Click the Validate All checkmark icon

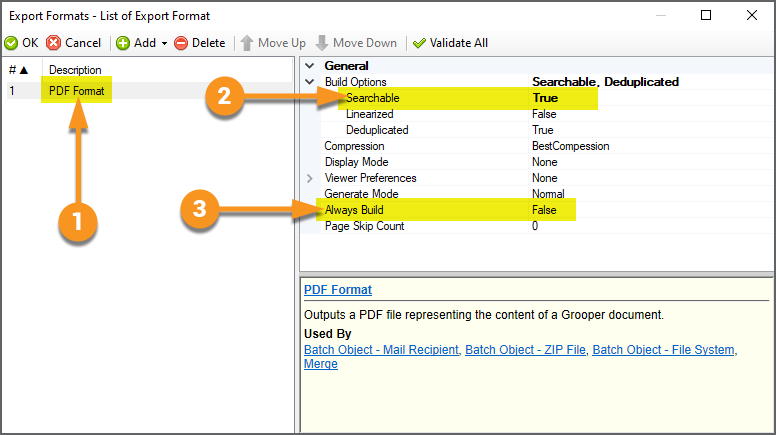(419, 43)
